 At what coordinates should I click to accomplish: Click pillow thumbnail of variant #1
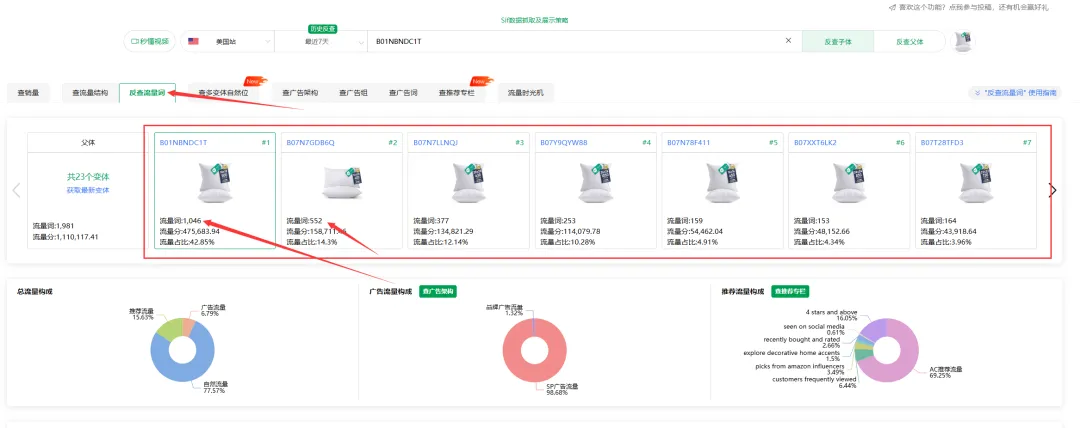click(x=215, y=182)
